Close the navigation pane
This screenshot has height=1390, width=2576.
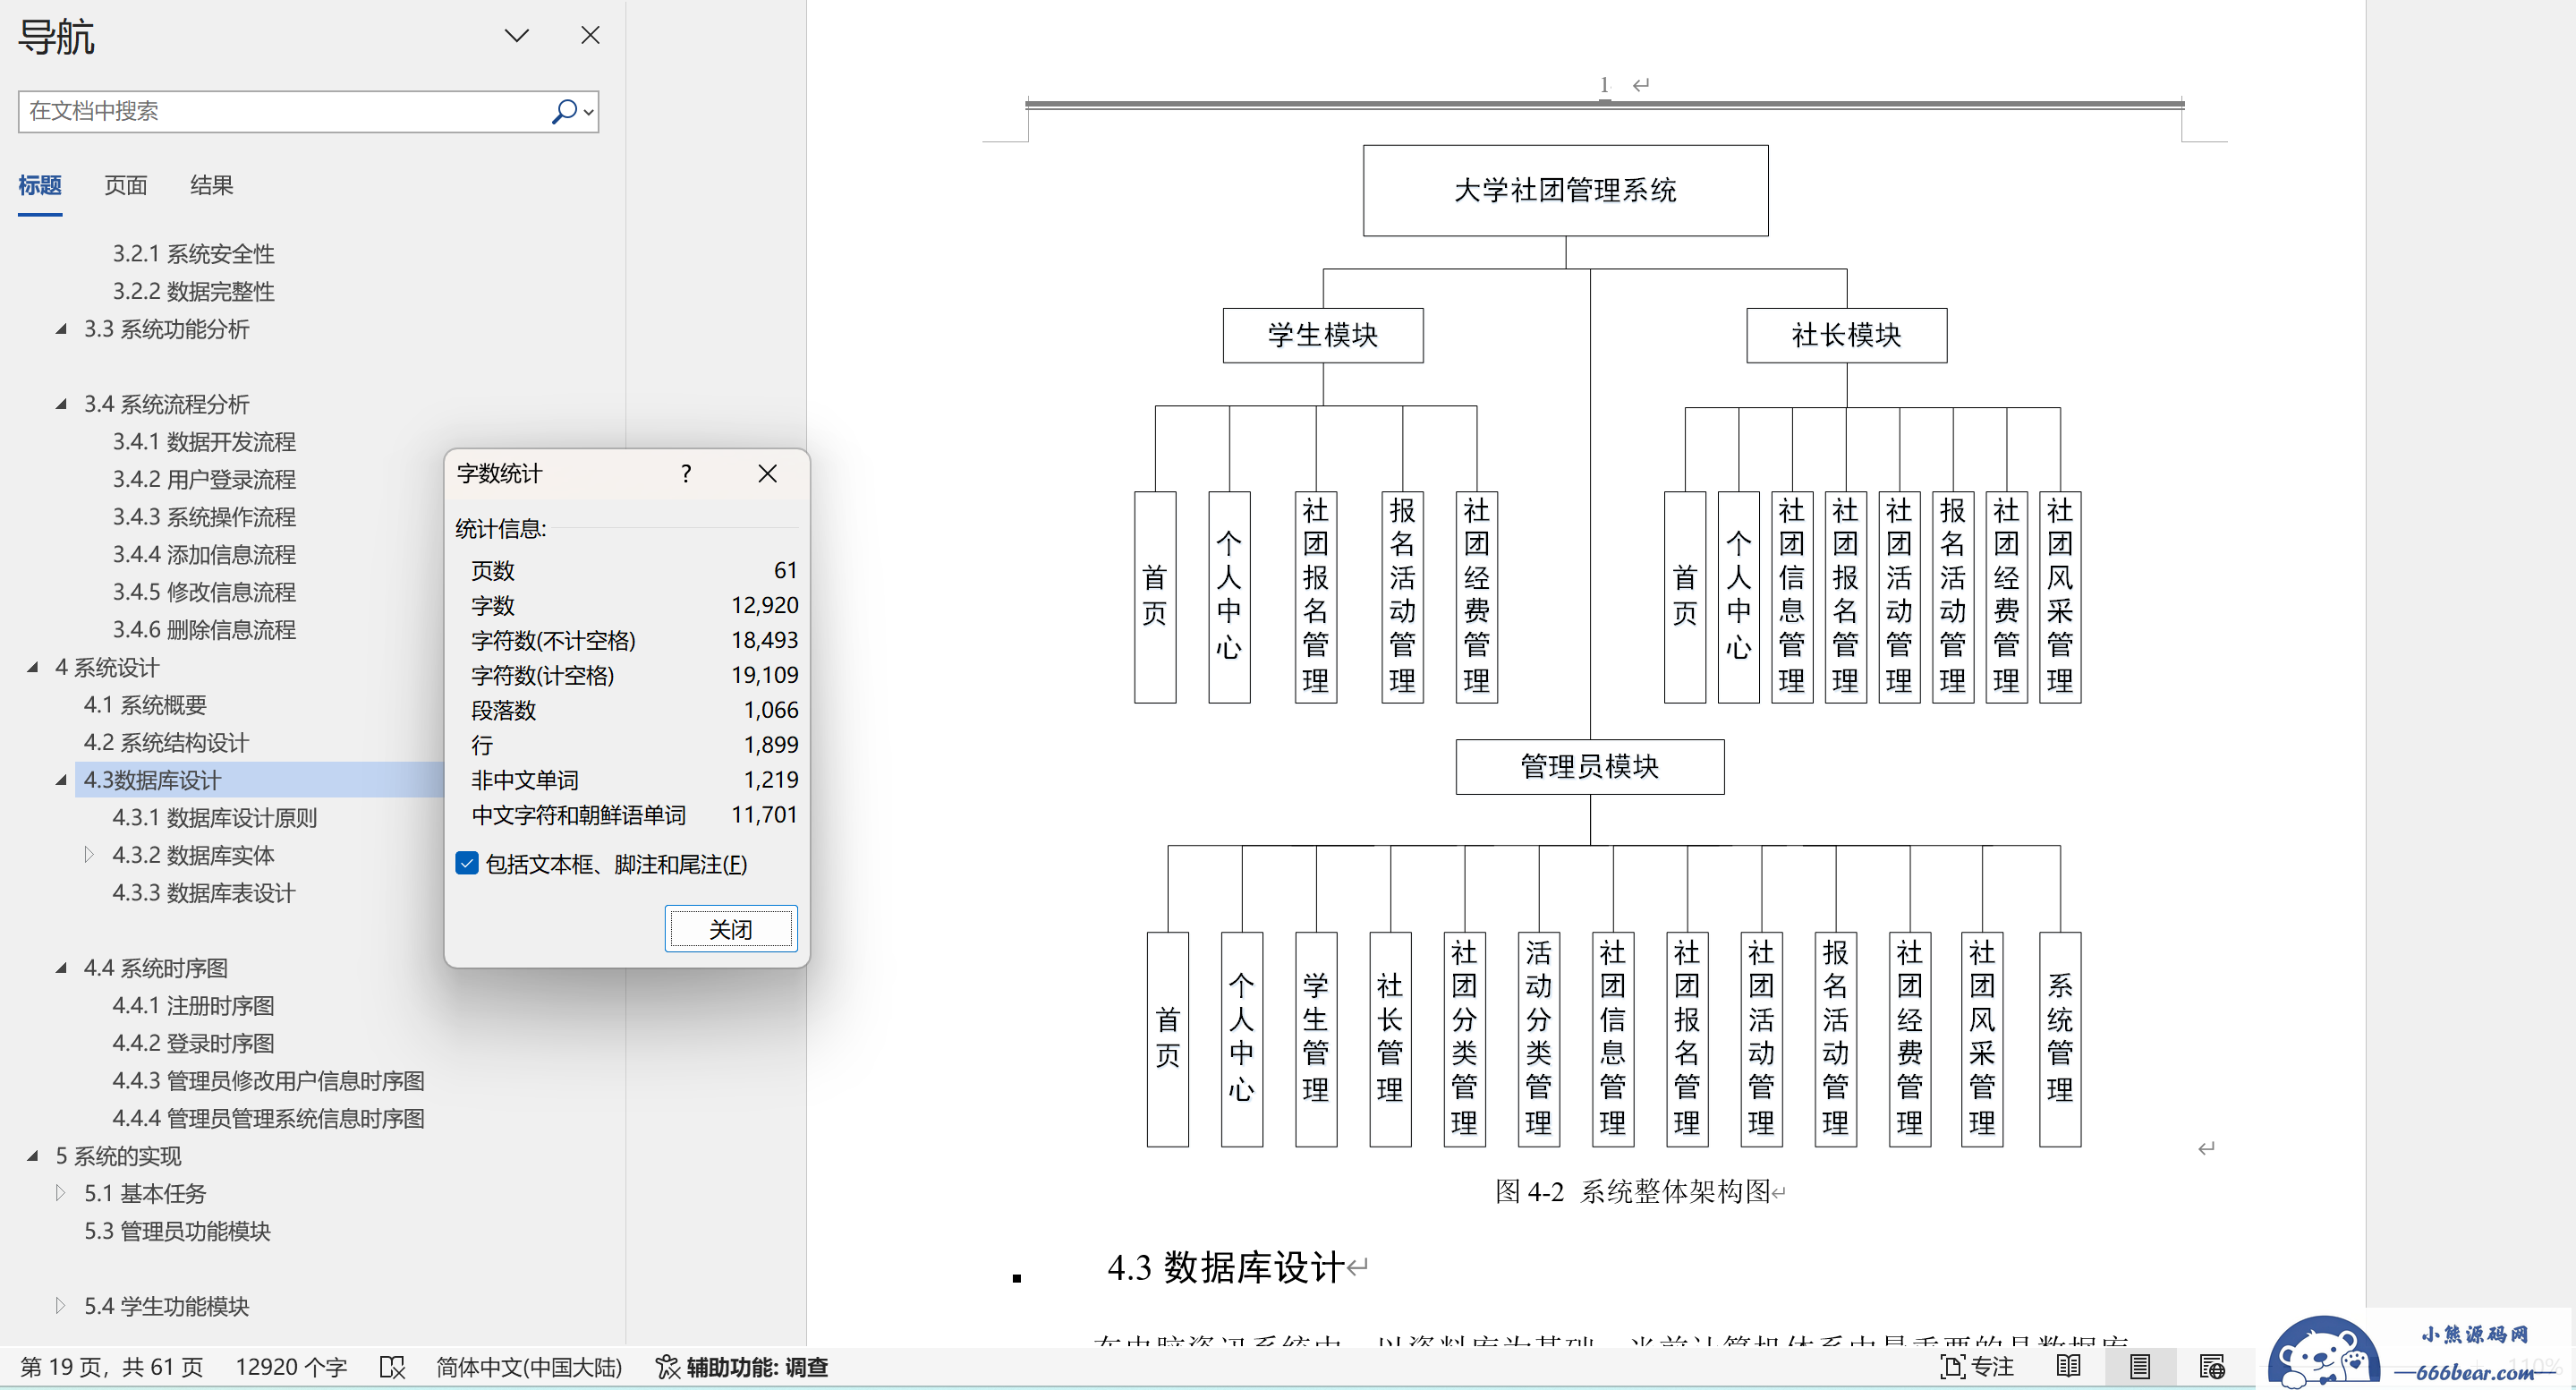[590, 36]
